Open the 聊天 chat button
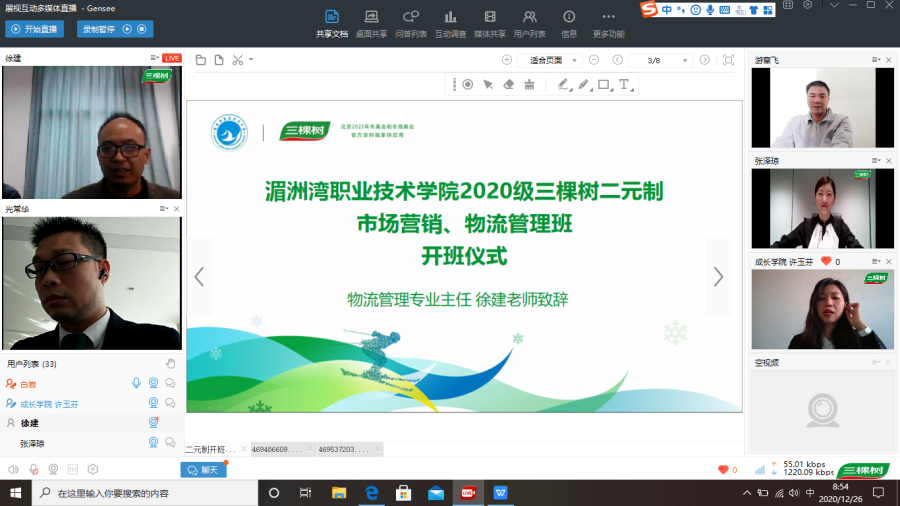 click(x=204, y=469)
